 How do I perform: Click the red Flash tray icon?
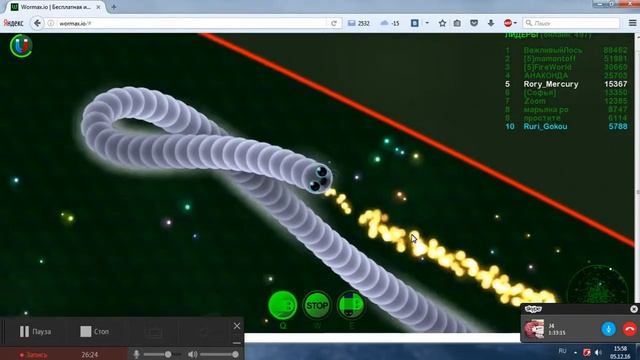[x=587, y=352]
